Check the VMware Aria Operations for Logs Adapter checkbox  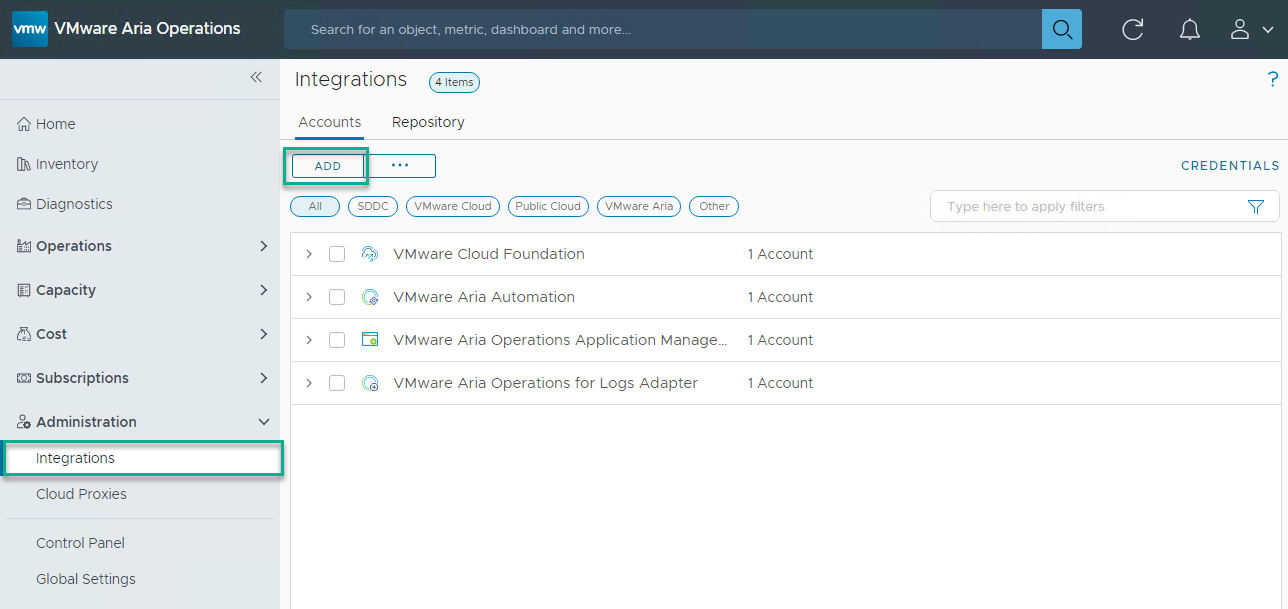click(337, 382)
